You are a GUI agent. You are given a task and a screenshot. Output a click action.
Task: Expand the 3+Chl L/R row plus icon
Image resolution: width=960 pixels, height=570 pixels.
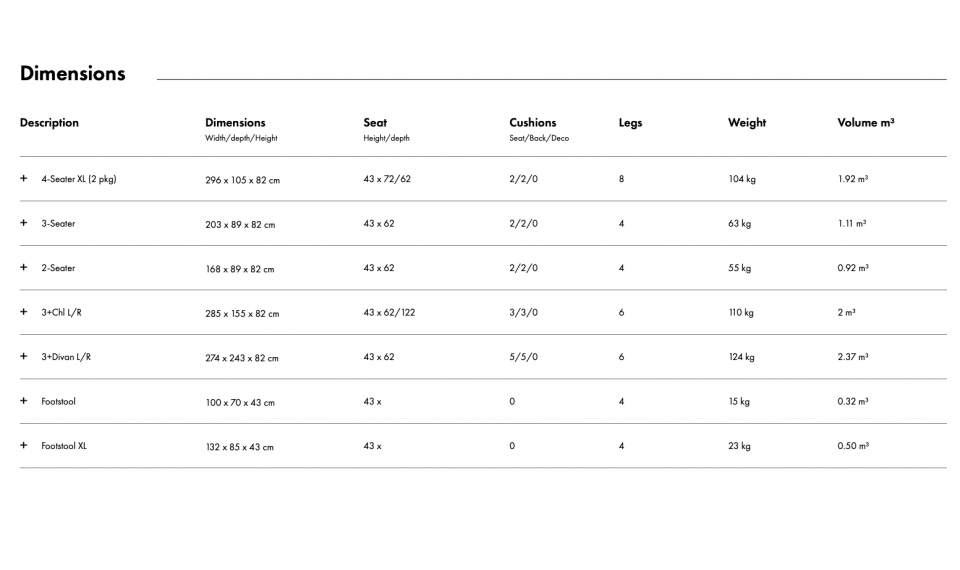[x=23, y=312]
